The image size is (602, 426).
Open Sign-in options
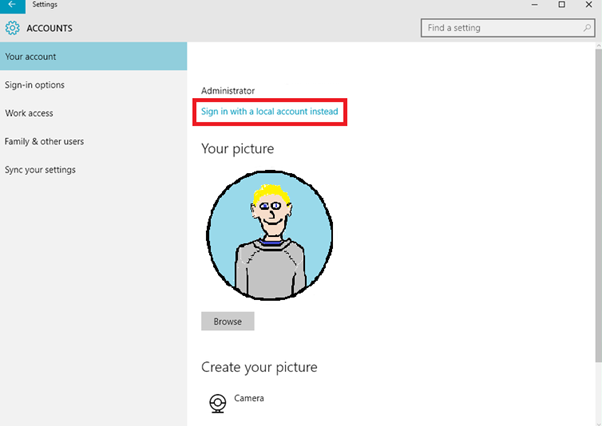93,85
